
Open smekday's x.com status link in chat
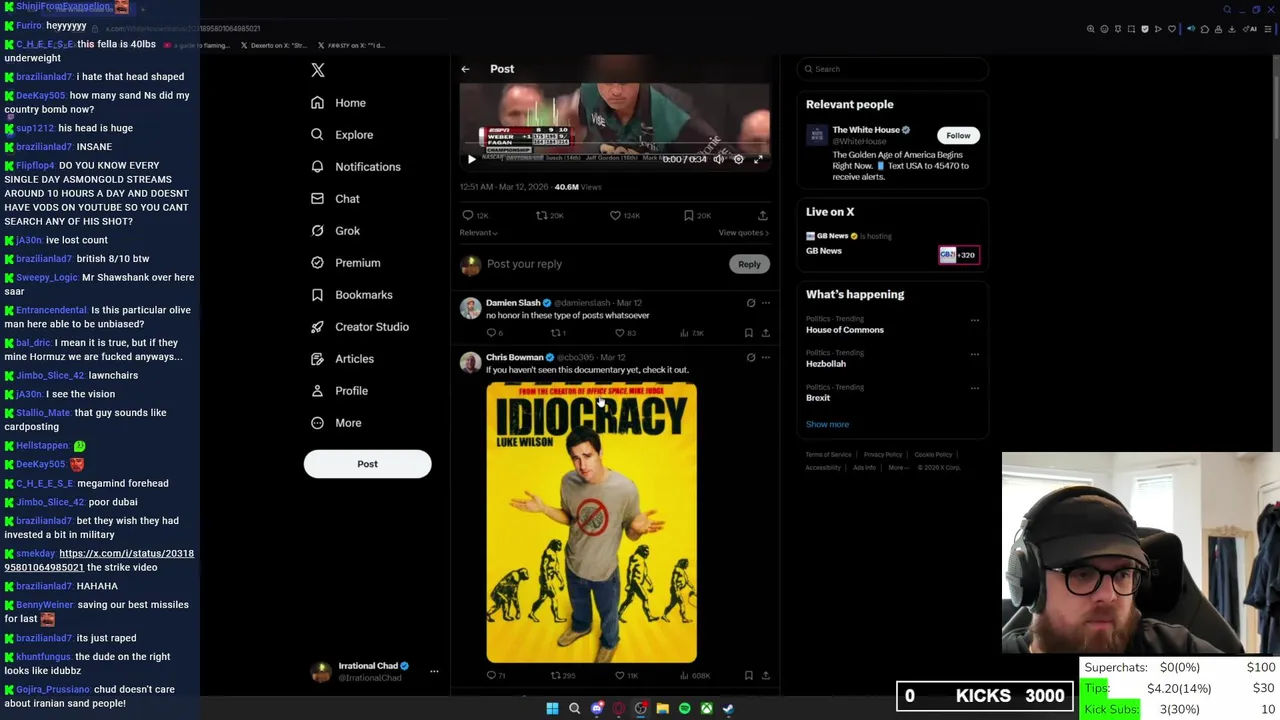[99, 560]
